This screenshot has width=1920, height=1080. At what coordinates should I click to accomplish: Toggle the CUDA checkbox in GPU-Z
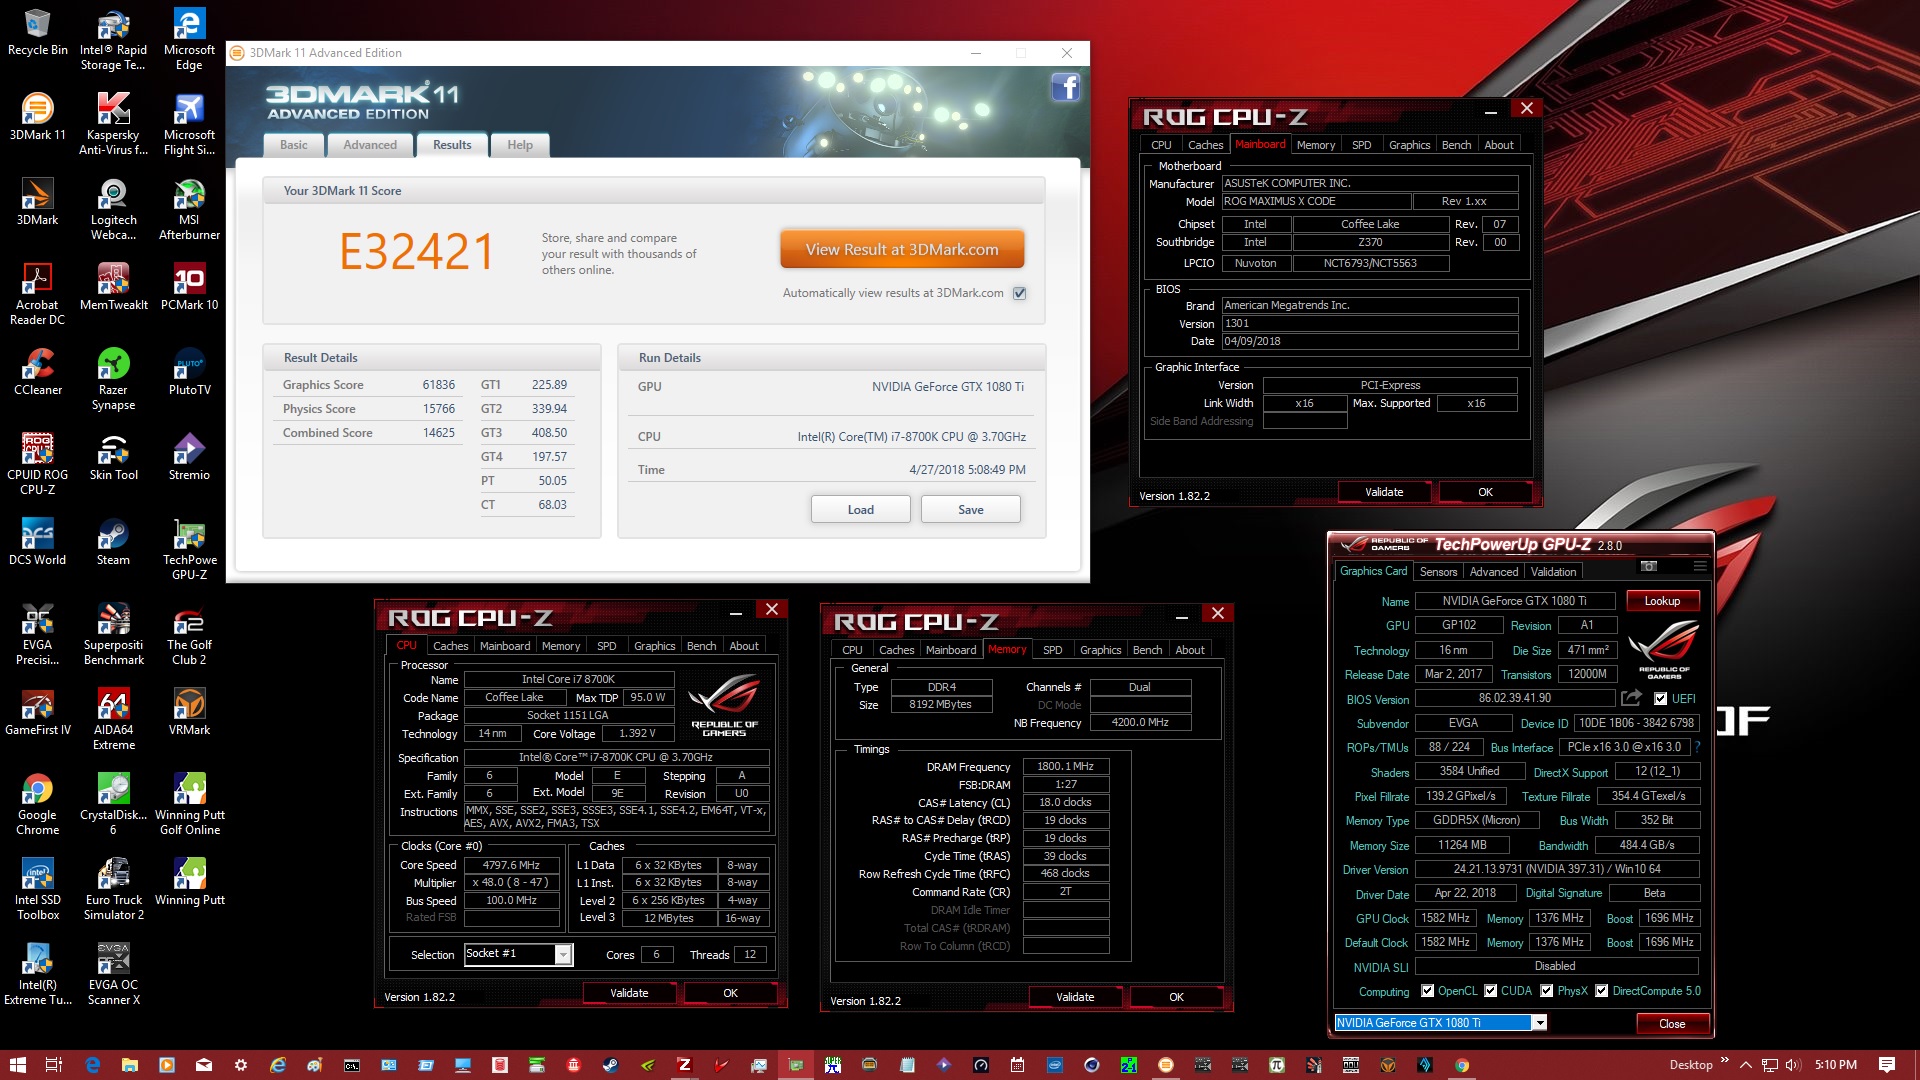[1490, 991]
